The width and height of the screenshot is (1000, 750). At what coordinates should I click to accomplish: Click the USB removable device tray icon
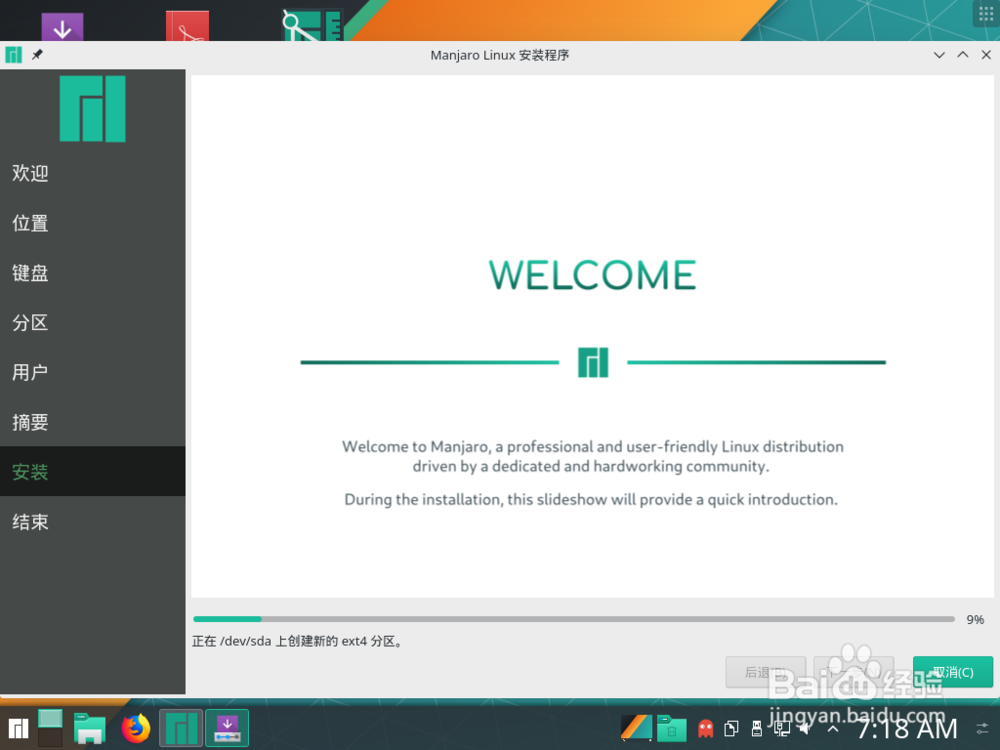[756, 728]
